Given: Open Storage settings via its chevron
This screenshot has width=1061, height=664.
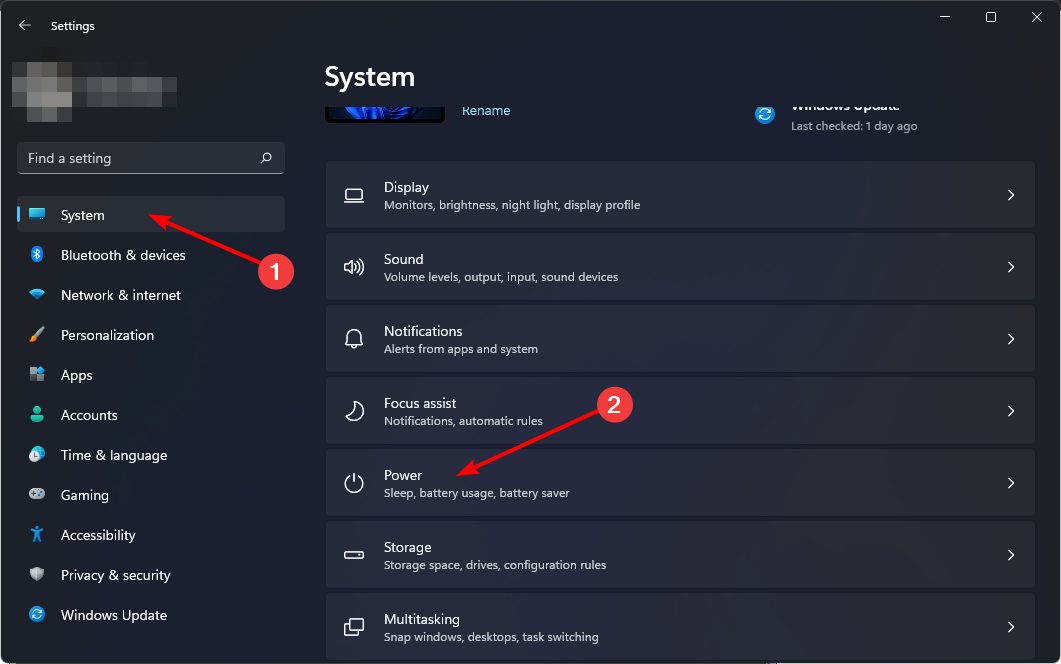Looking at the screenshot, I should click(x=1011, y=555).
